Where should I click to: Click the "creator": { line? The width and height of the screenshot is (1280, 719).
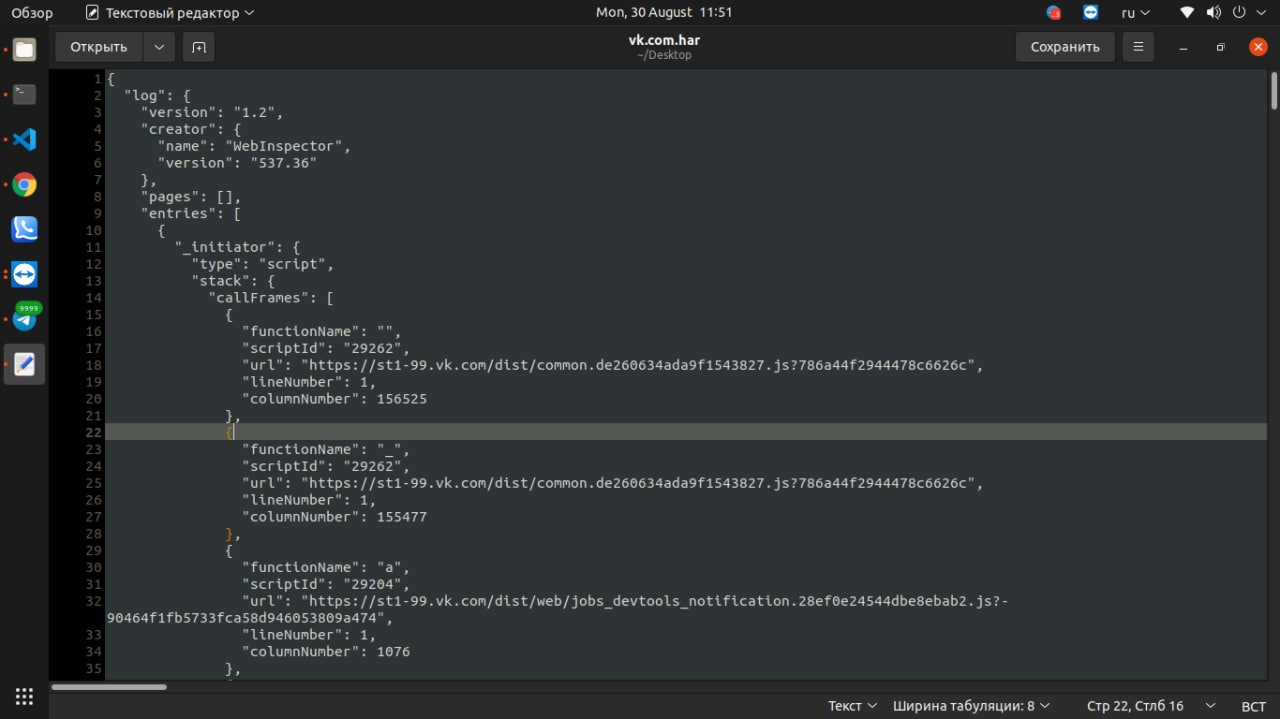[191, 129]
